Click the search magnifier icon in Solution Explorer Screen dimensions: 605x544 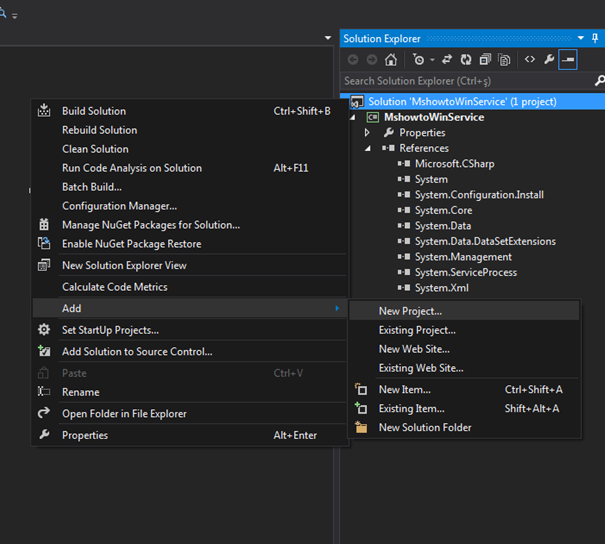(599, 81)
